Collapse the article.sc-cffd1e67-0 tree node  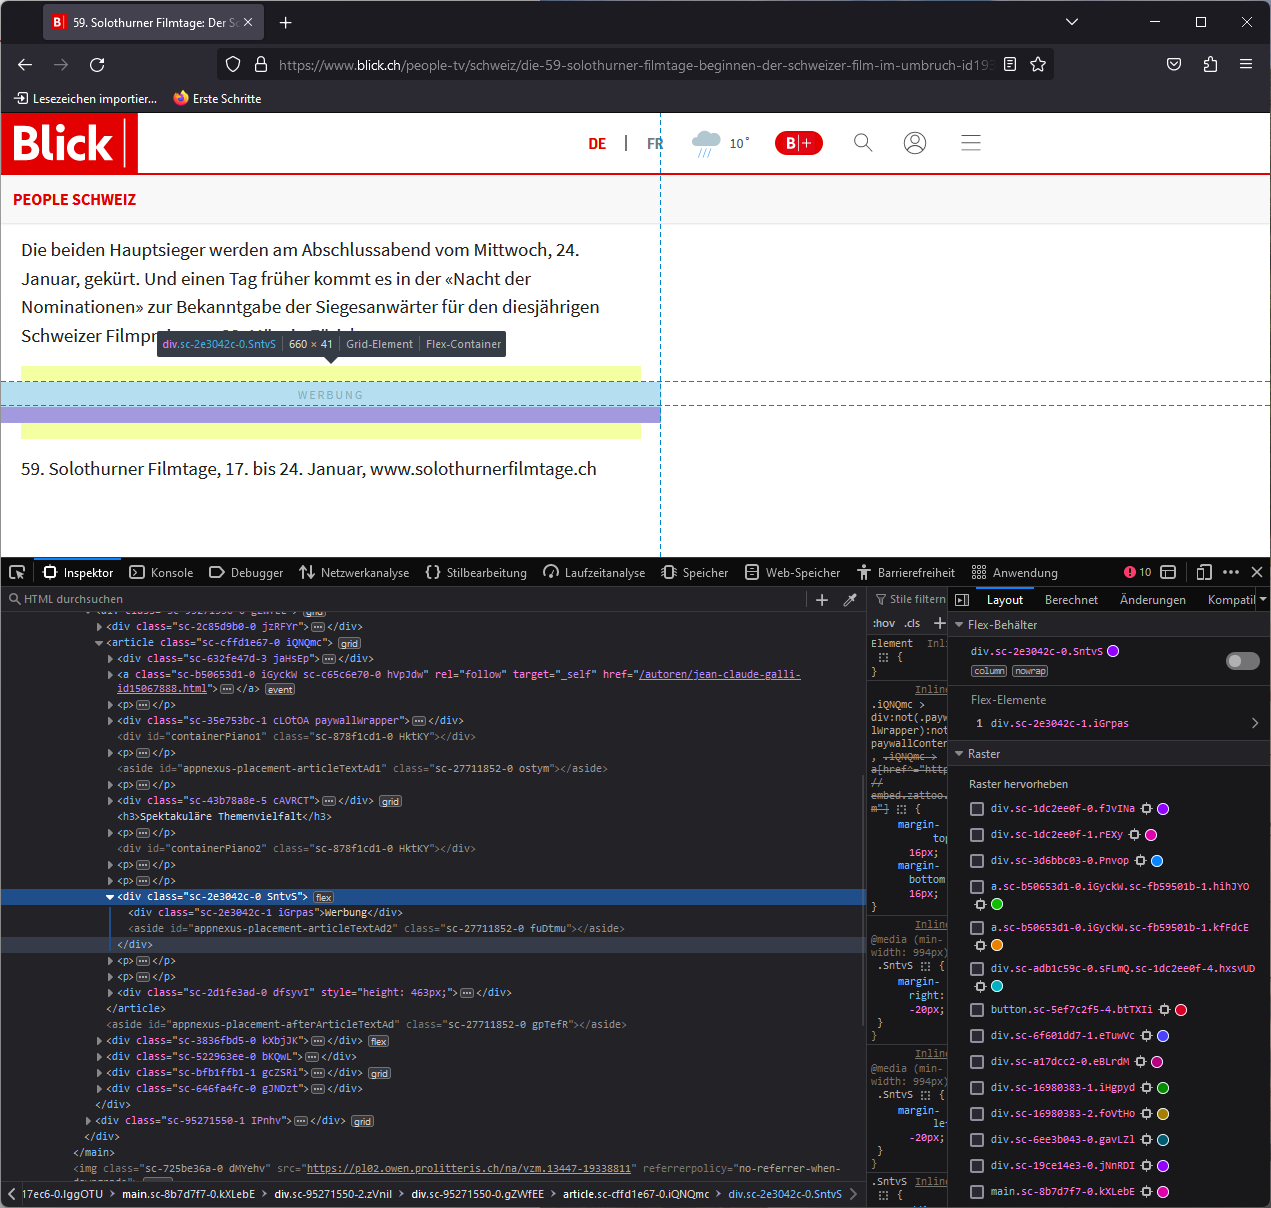(x=98, y=642)
